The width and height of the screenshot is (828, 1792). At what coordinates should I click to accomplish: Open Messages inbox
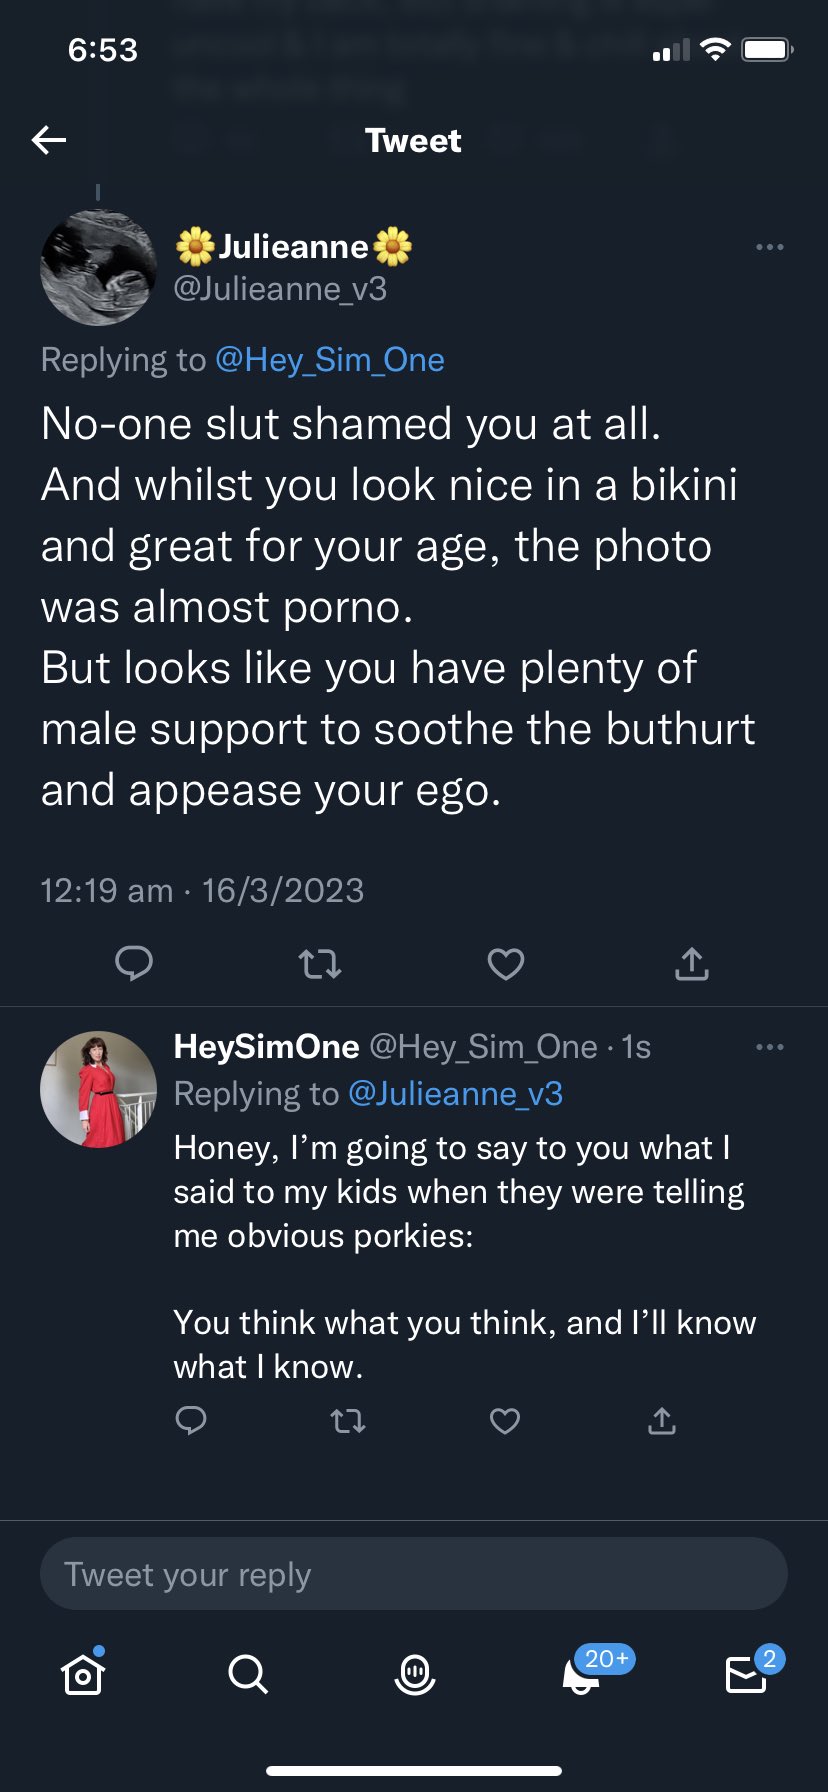click(746, 1673)
